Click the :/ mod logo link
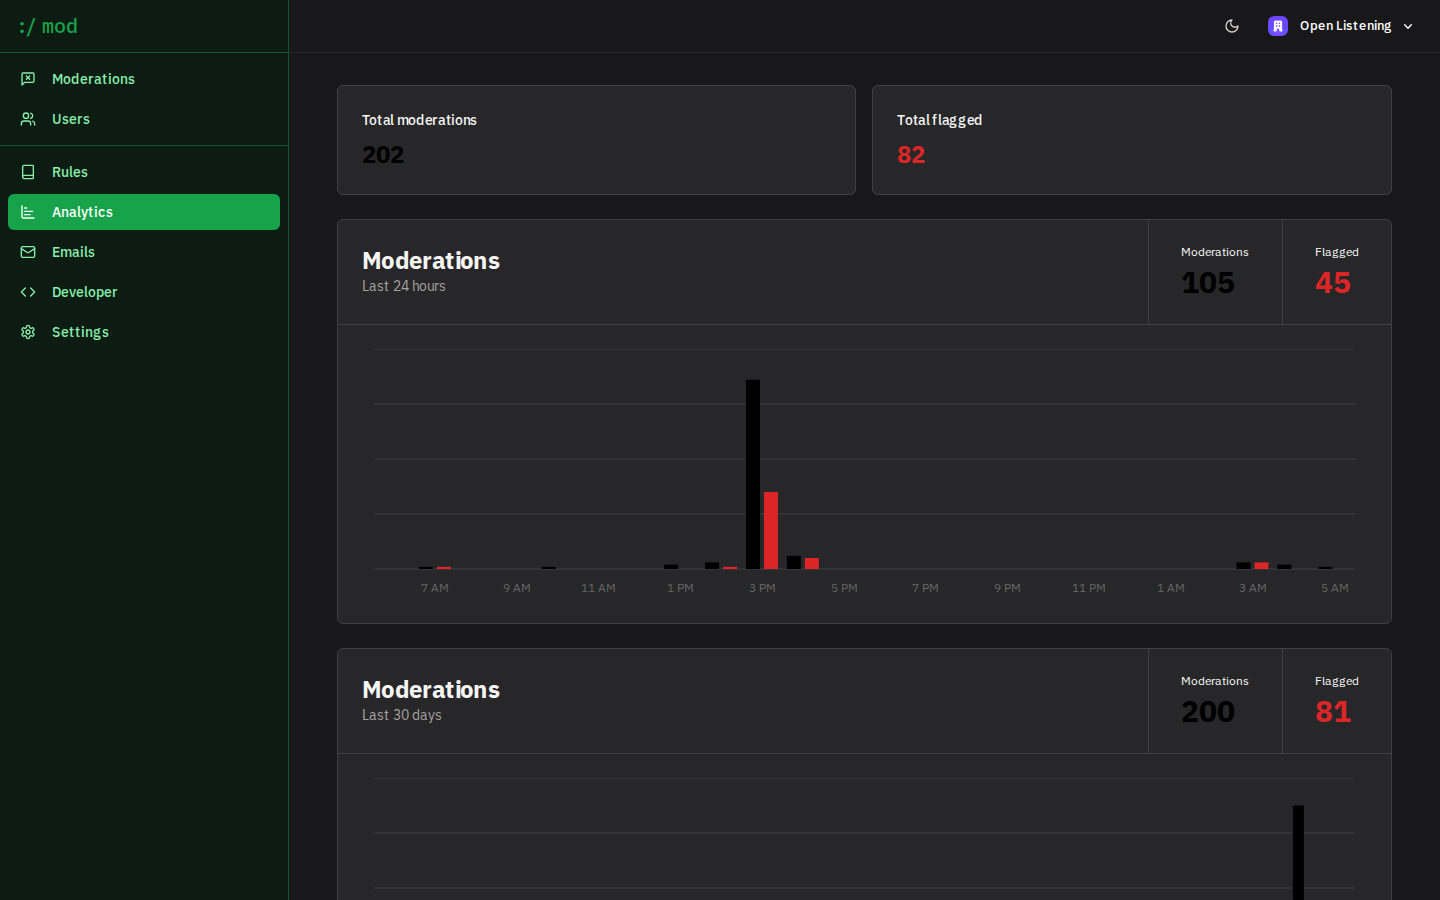This screenshot has width=1440, height=900. coord(48,26)
